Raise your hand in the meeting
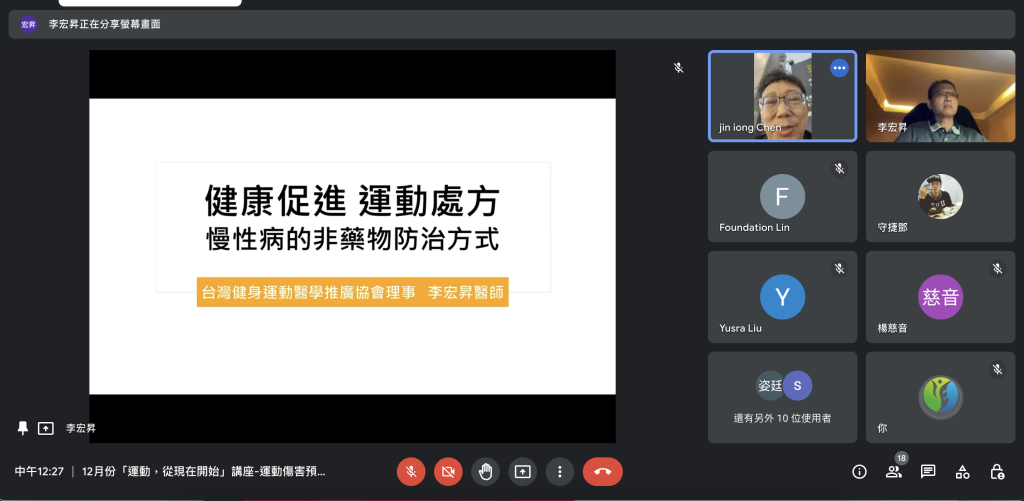The image size is (1024, 501). pos(485,471)
